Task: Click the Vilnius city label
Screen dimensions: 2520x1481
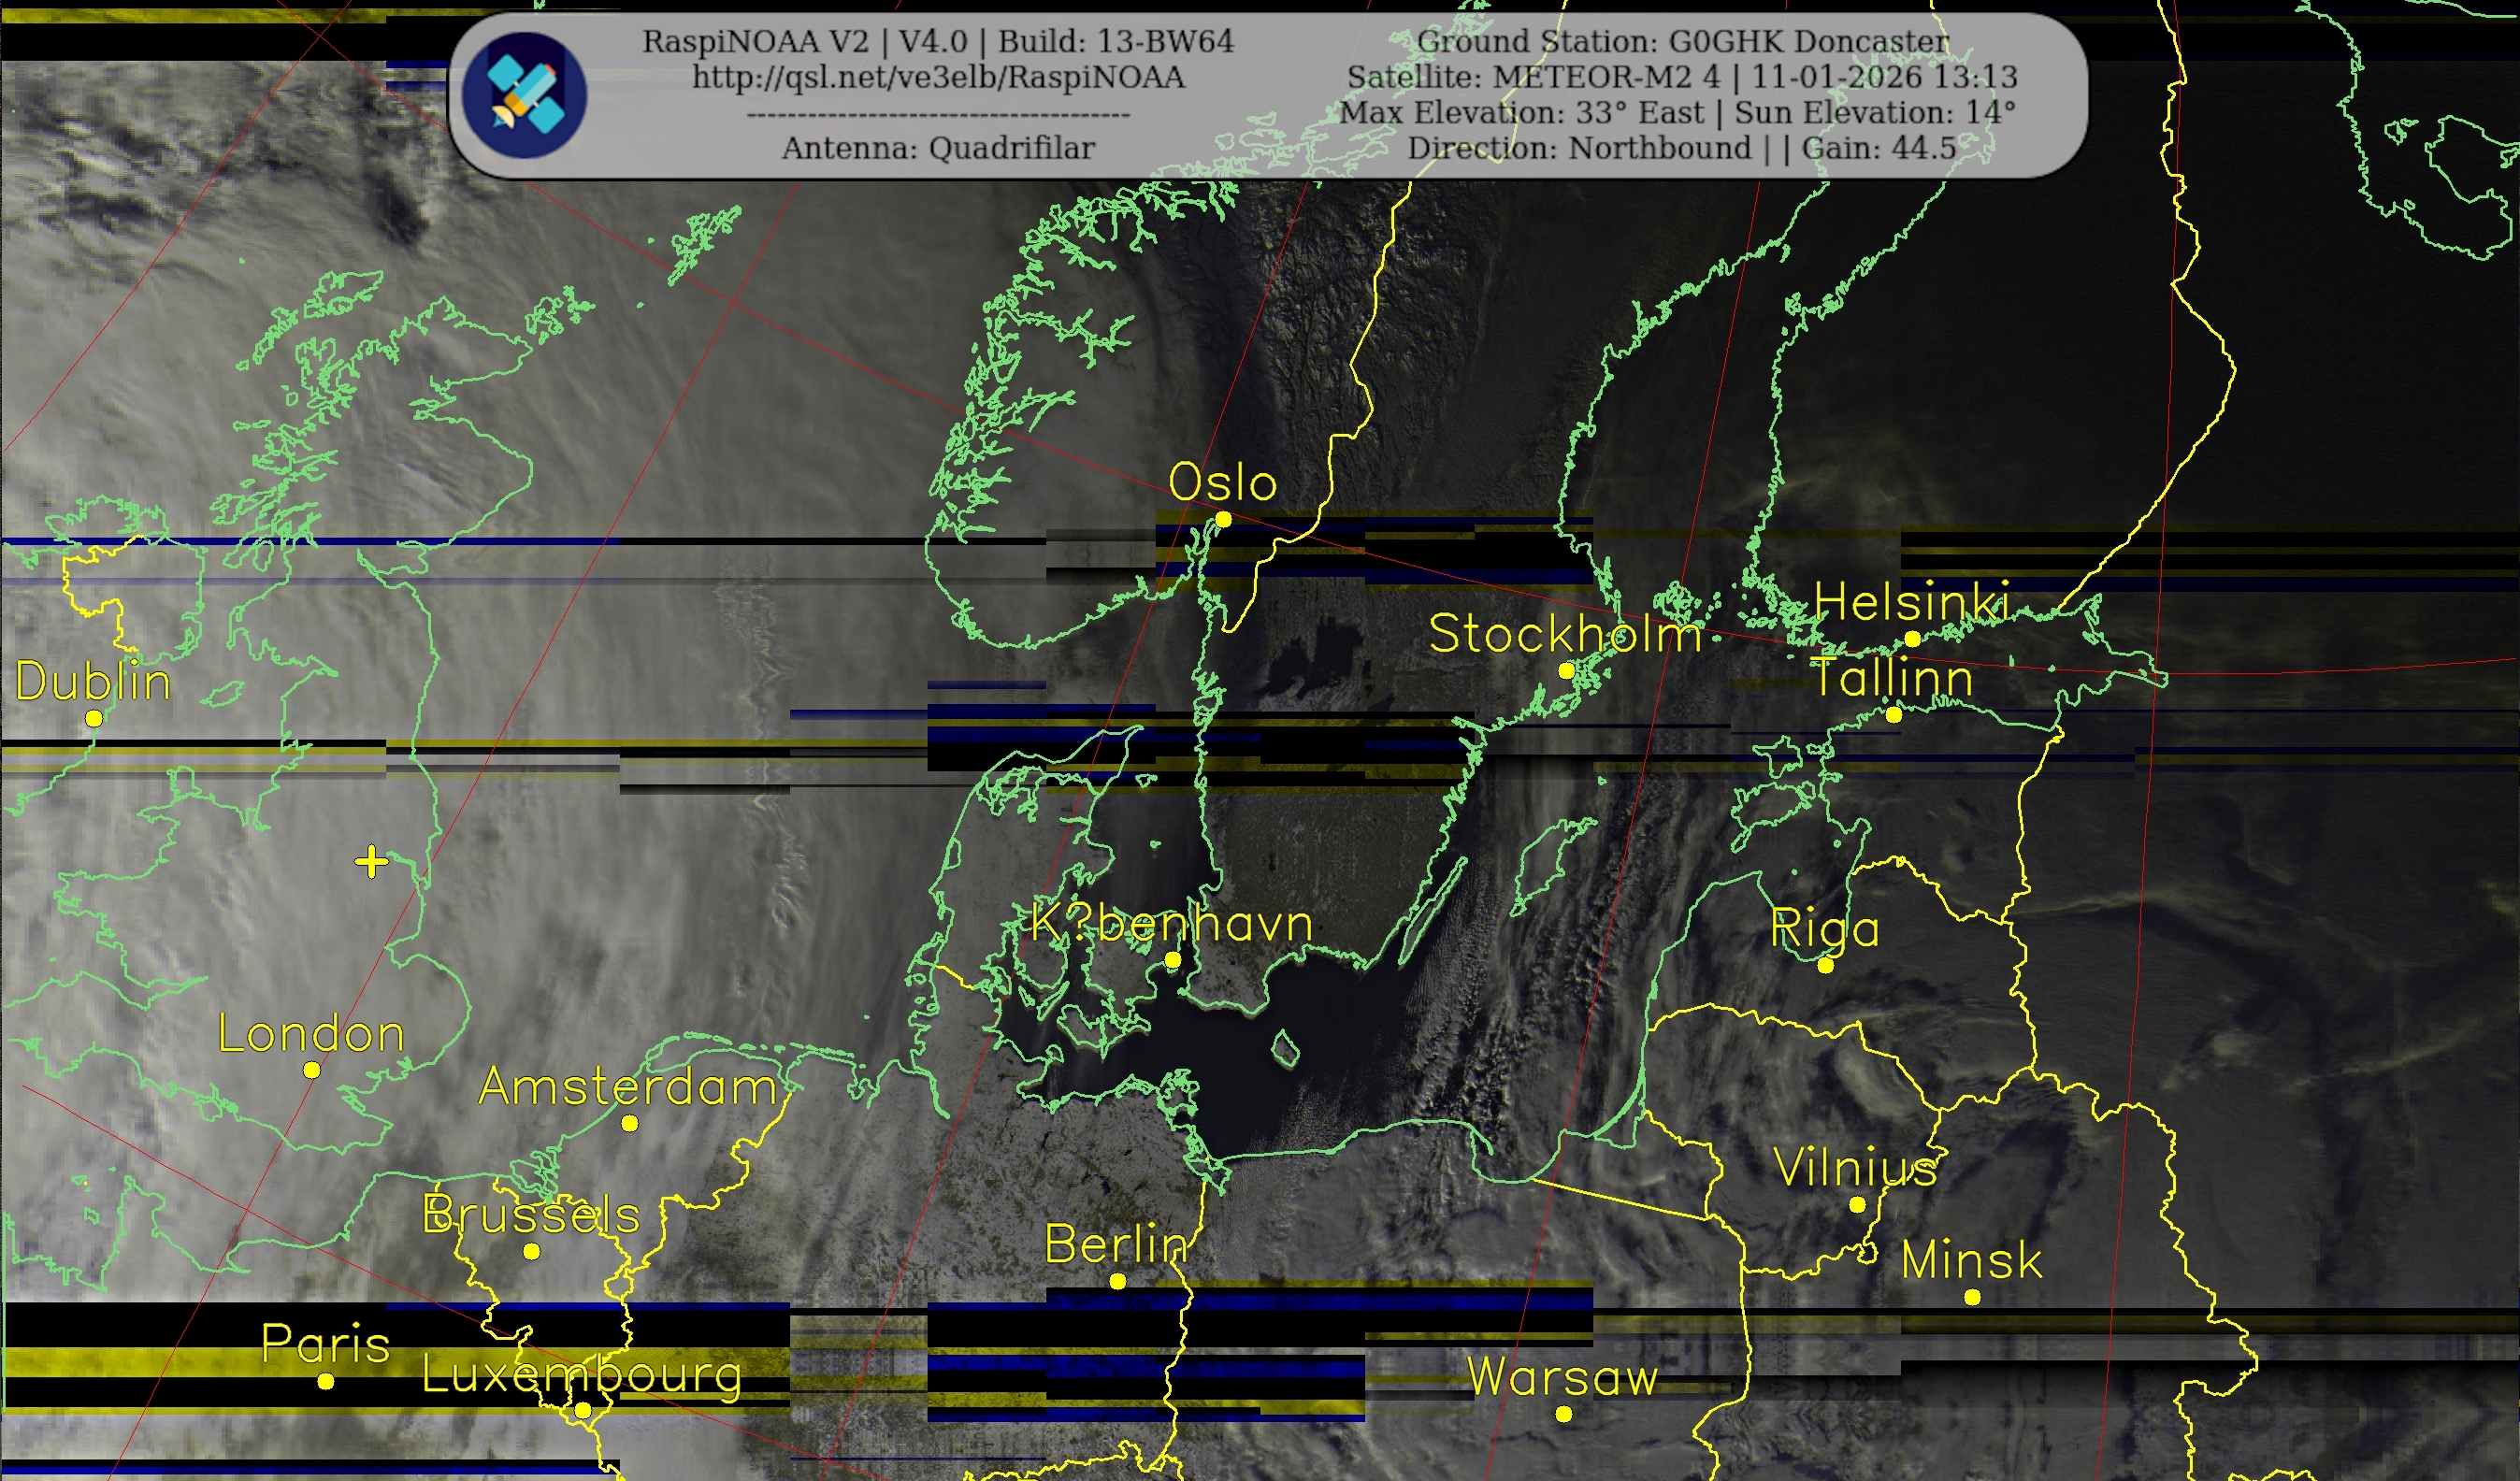Action: pos(1855,1167)
